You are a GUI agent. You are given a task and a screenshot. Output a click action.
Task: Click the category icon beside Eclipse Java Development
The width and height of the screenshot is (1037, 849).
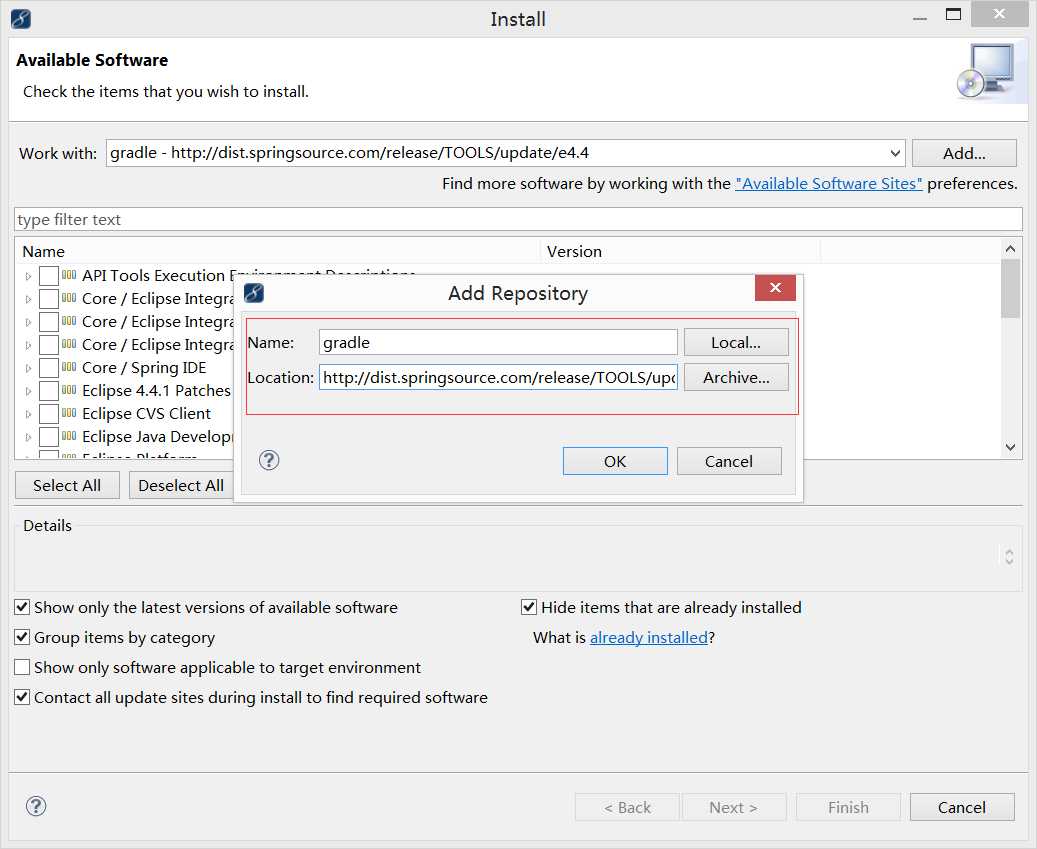(69, 435)
